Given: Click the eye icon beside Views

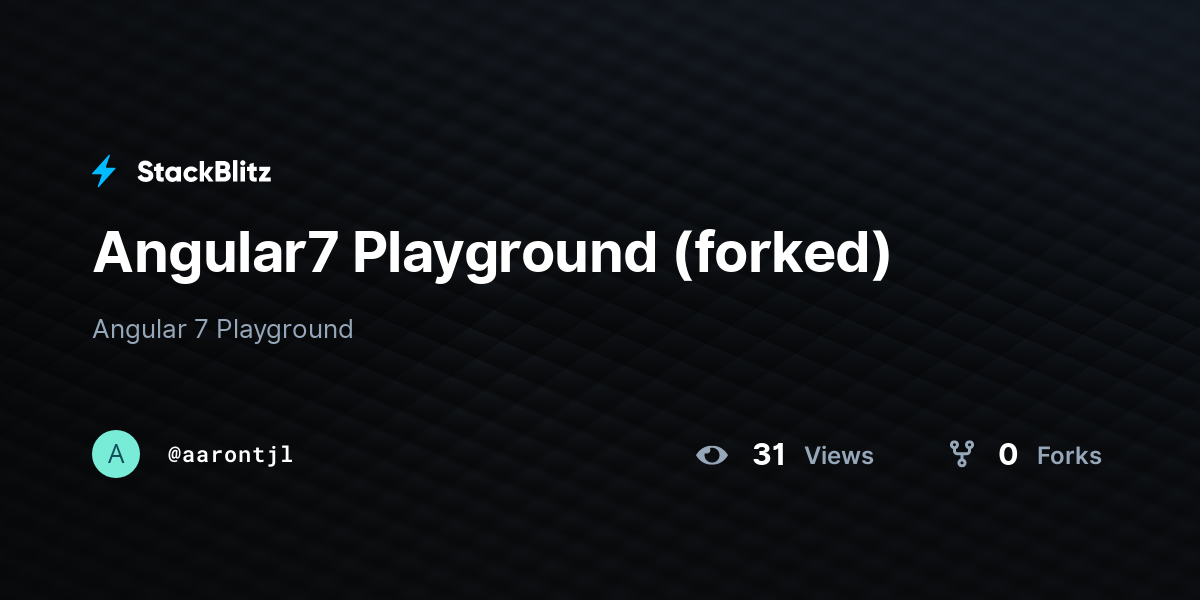Looking at the screenshot, I should (712, 455).
